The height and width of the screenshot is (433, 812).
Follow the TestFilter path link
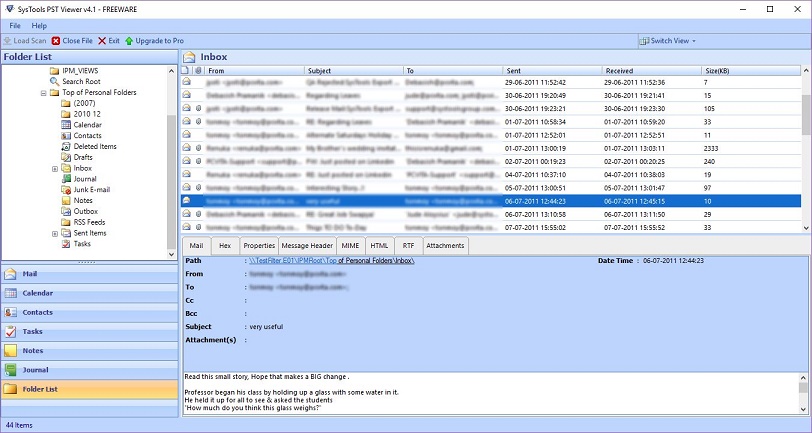[x=331, y=261]
